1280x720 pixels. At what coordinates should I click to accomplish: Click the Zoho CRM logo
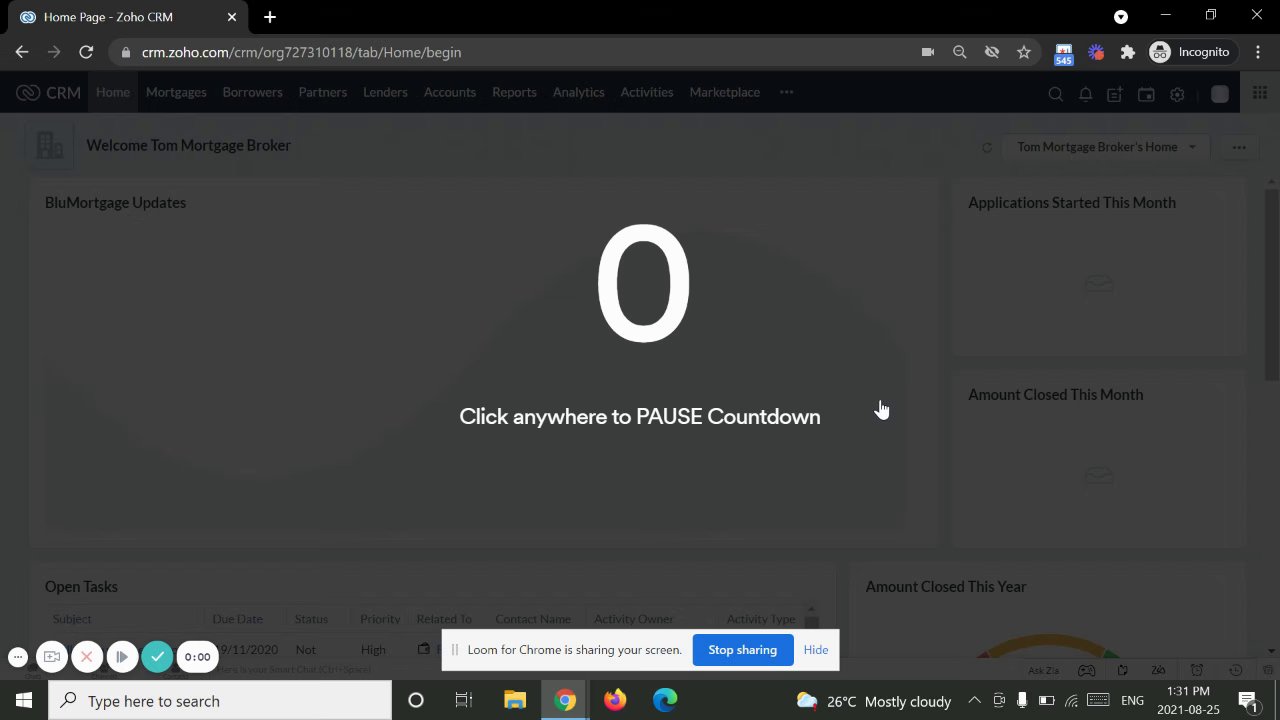coord(48,93)
